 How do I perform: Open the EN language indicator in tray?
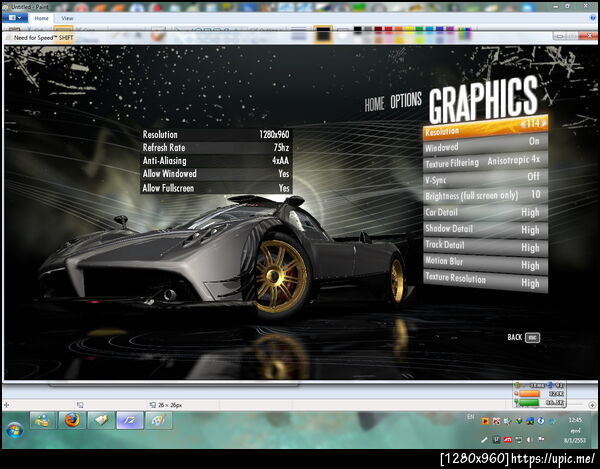pyautogui.click(x=470, y=417)
